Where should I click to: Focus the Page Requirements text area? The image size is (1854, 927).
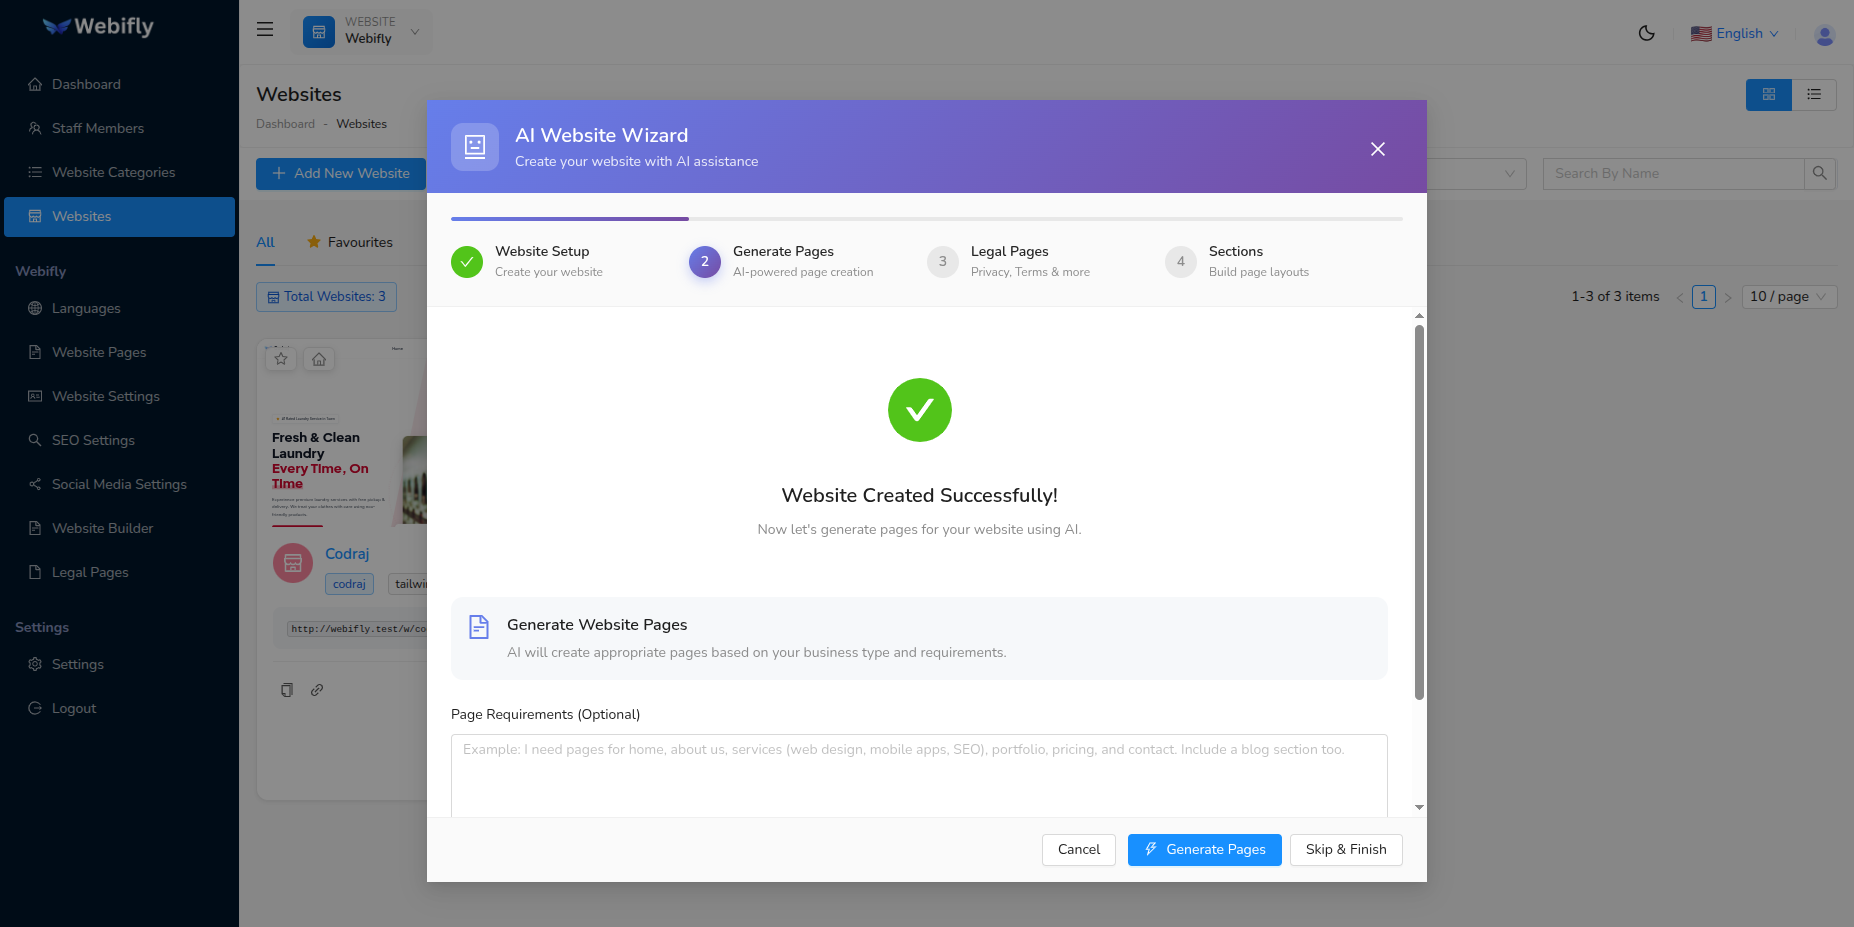(x=918, y=776)
